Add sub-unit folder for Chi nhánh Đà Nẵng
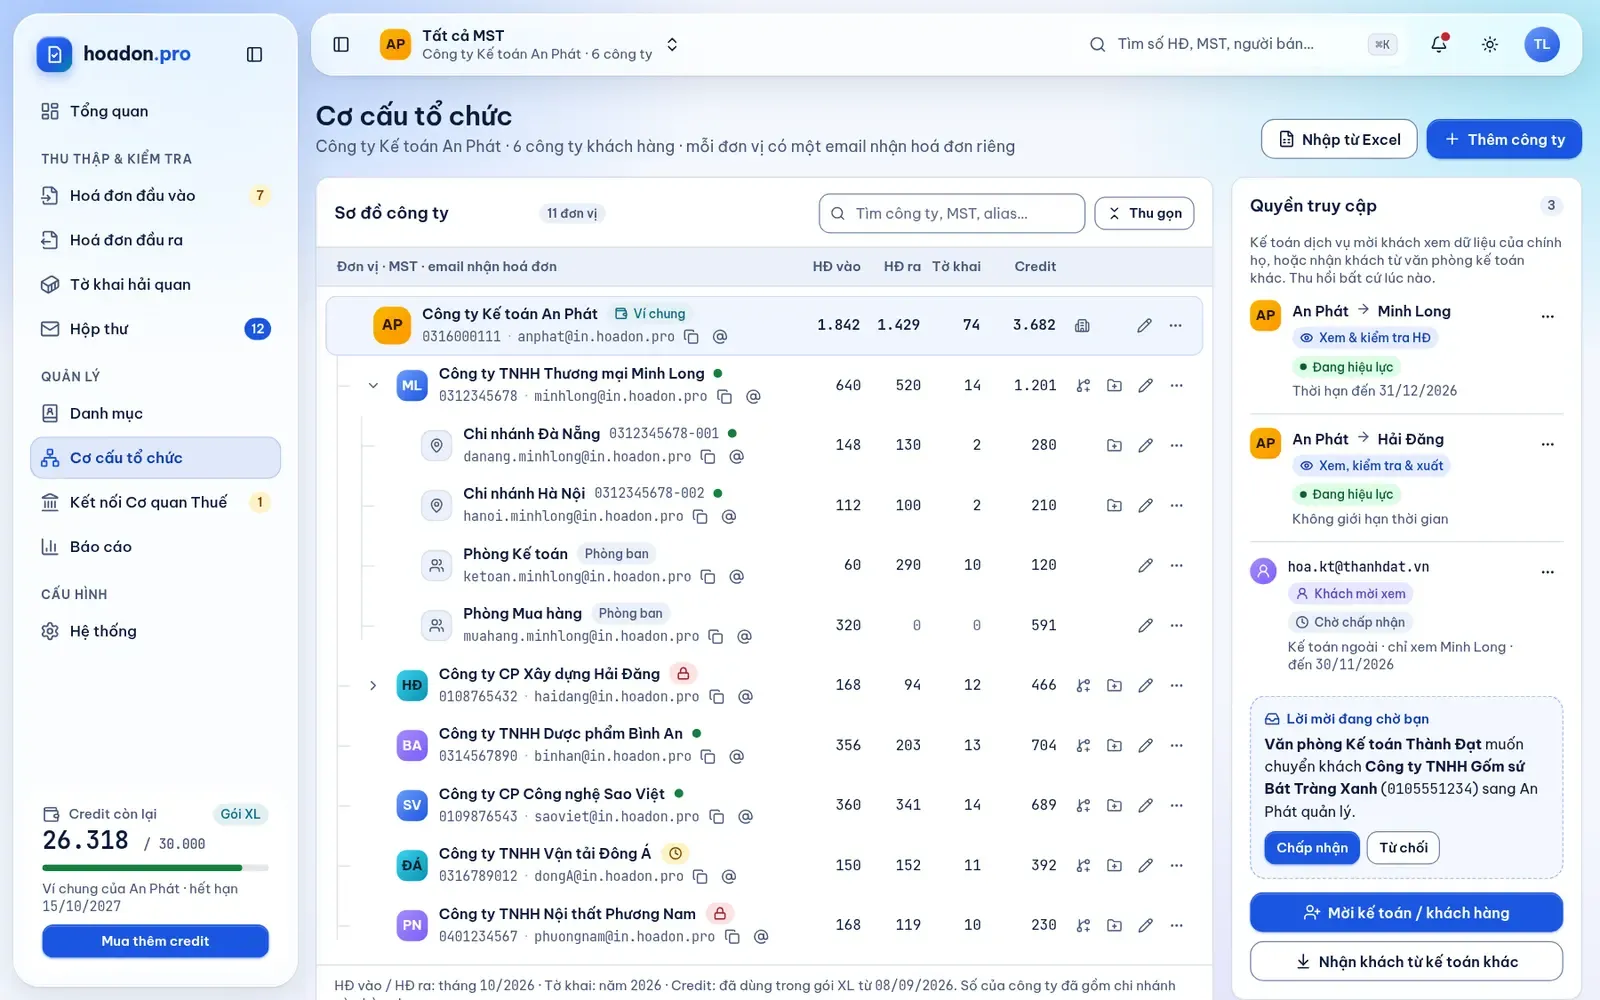This screenshot has height=1000, width=1600. click(1114, 445)
